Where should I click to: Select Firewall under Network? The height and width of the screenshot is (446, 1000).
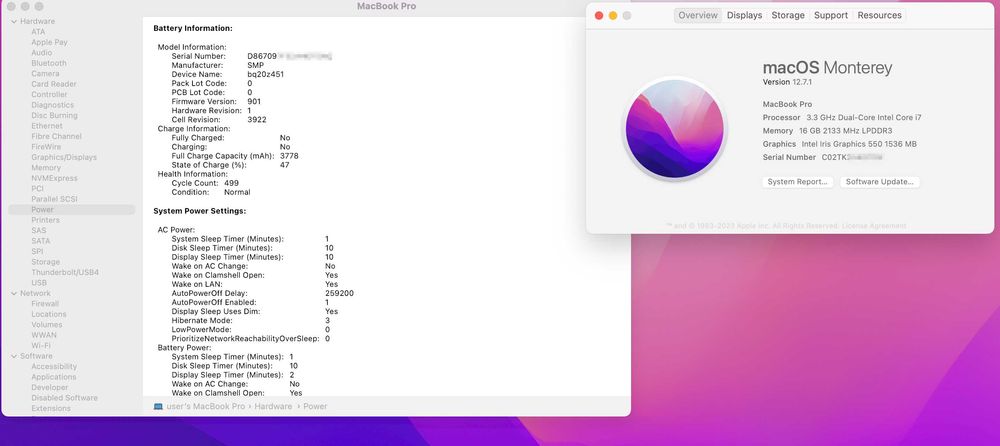pyautogui.click(x=45, y=304)
